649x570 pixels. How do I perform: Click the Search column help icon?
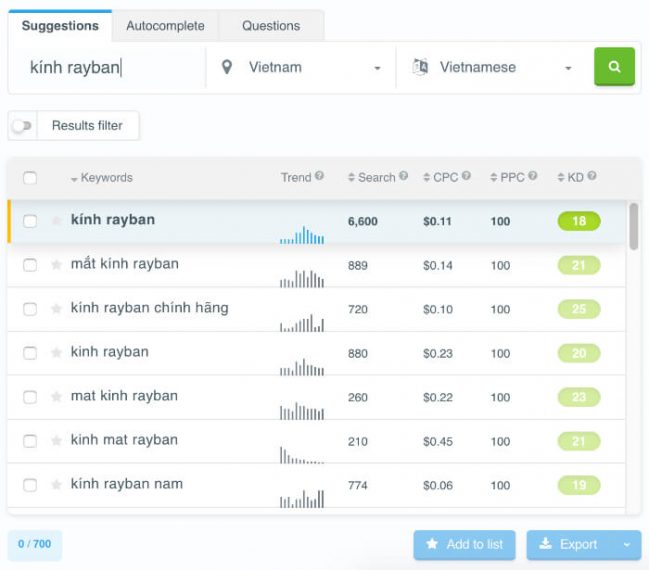click(404, 176)
